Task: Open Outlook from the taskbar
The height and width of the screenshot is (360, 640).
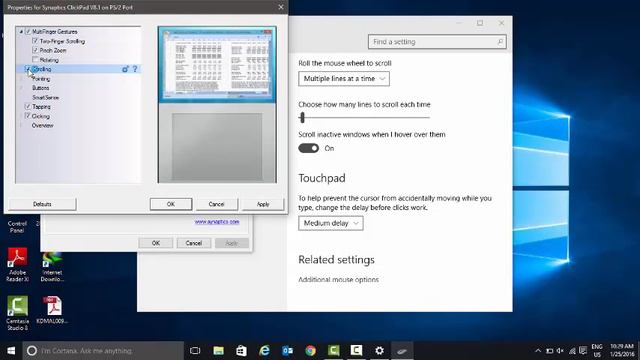Action: coord(287,351)
